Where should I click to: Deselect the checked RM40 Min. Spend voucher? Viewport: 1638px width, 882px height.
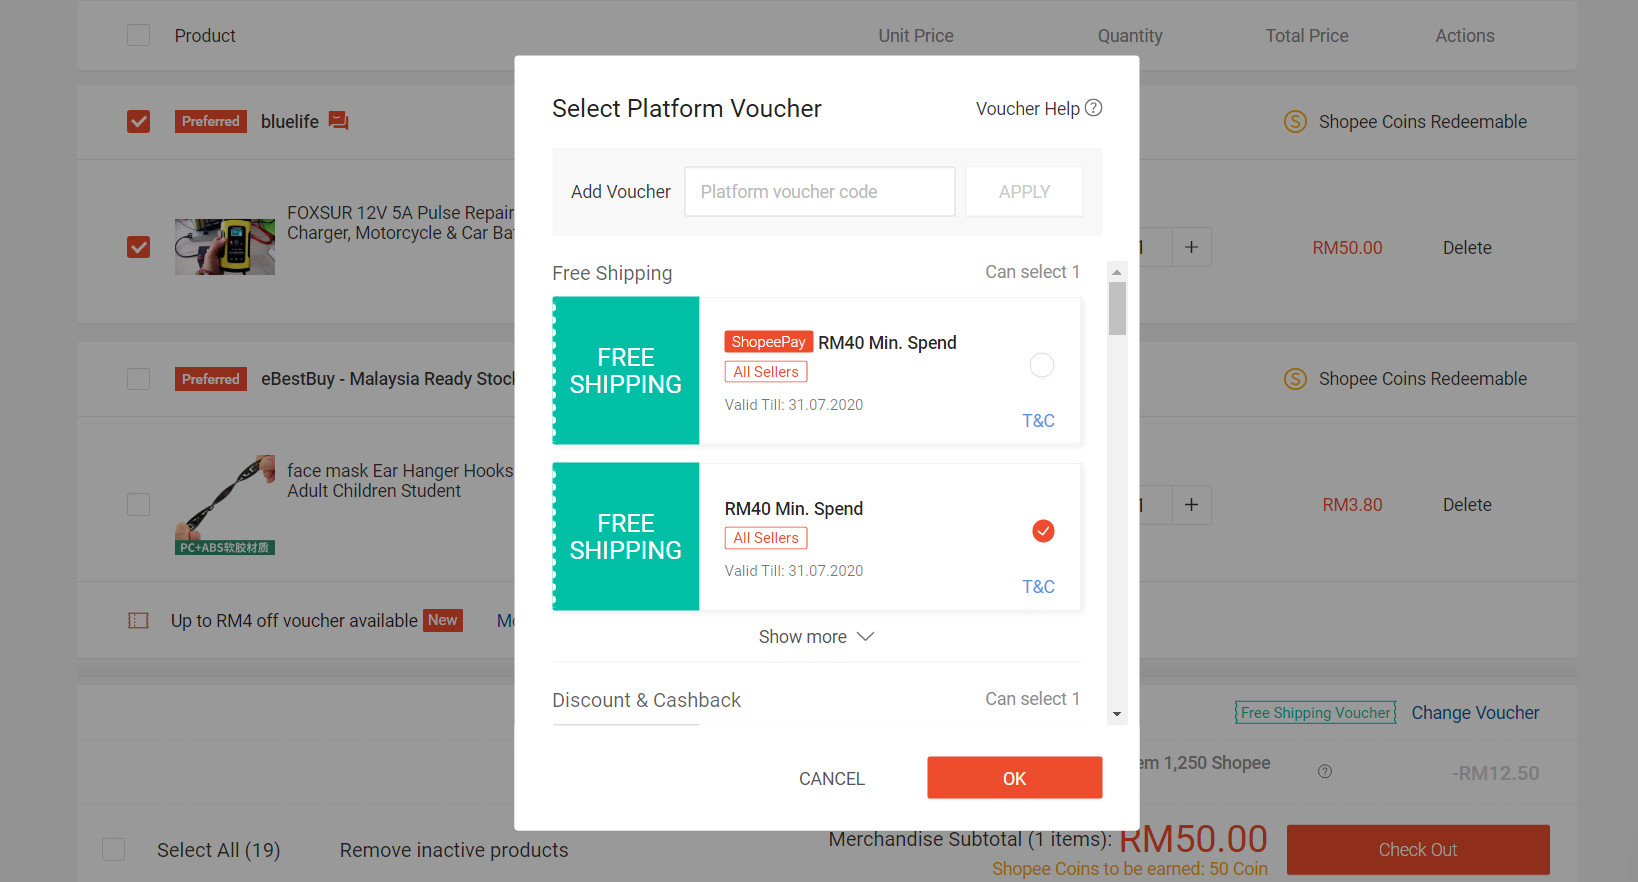[x=1043, y=531]
